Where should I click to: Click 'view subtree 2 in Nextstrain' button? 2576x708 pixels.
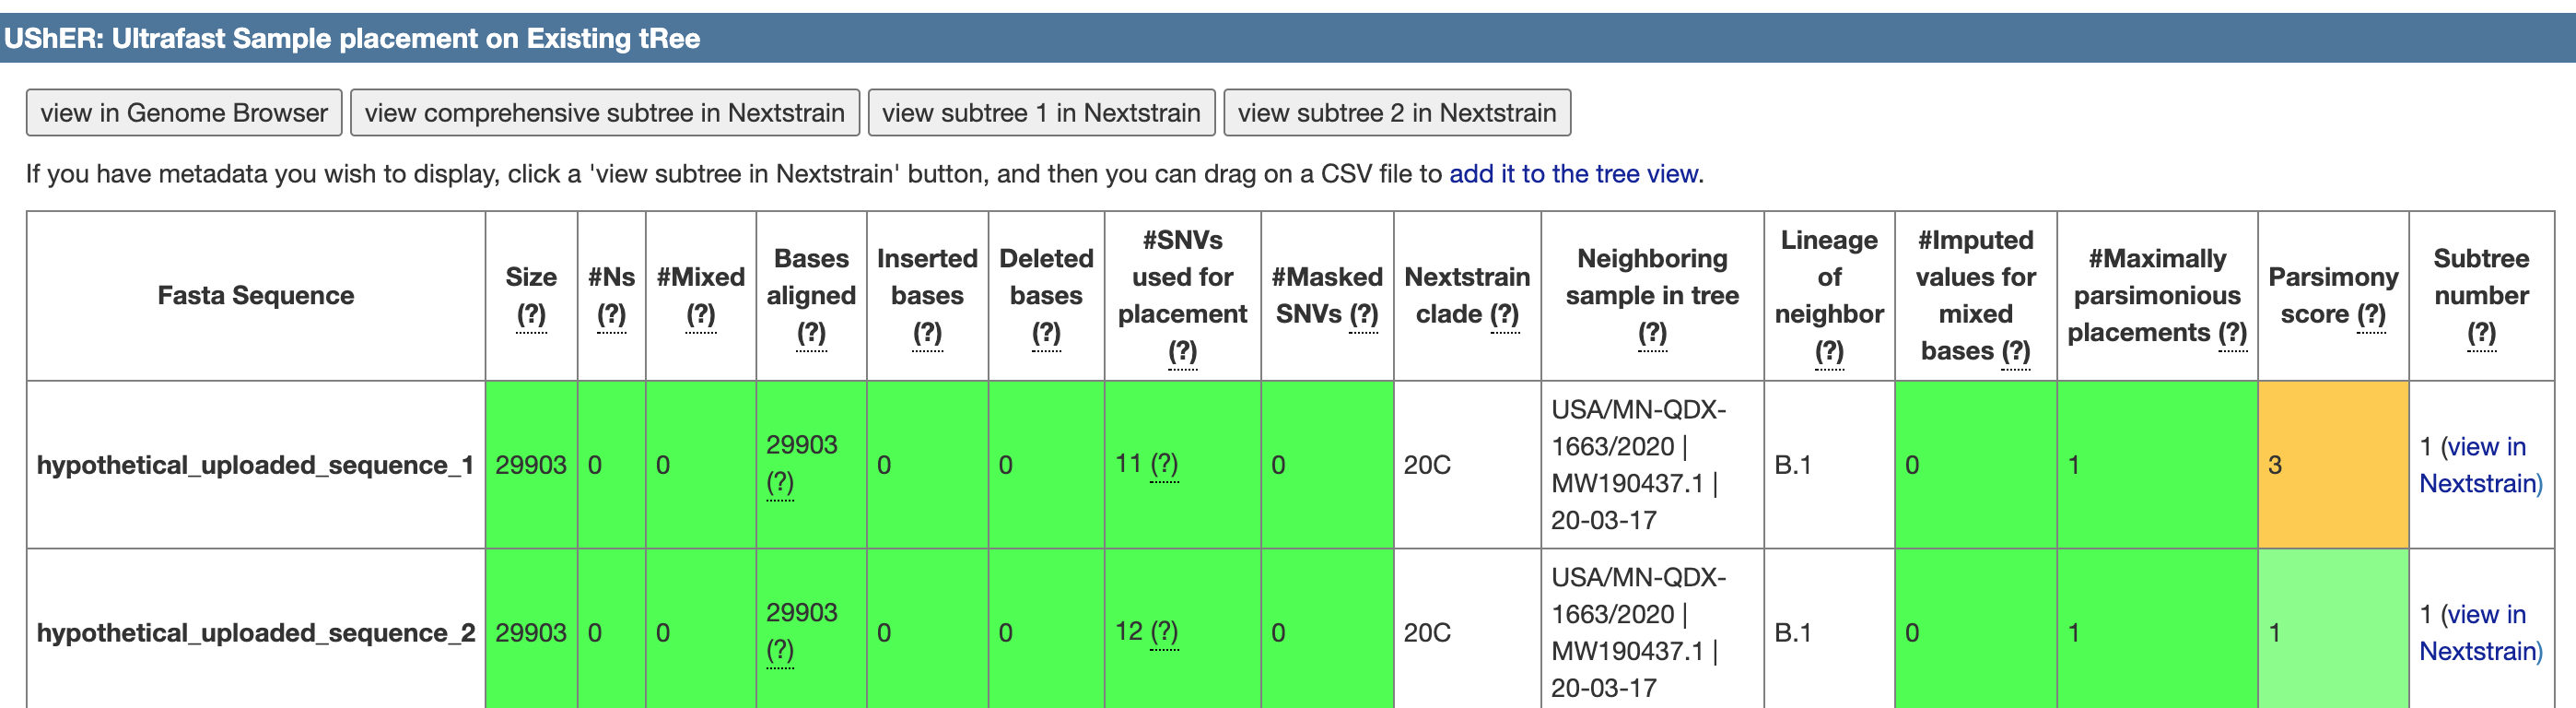pos(1396,113)
